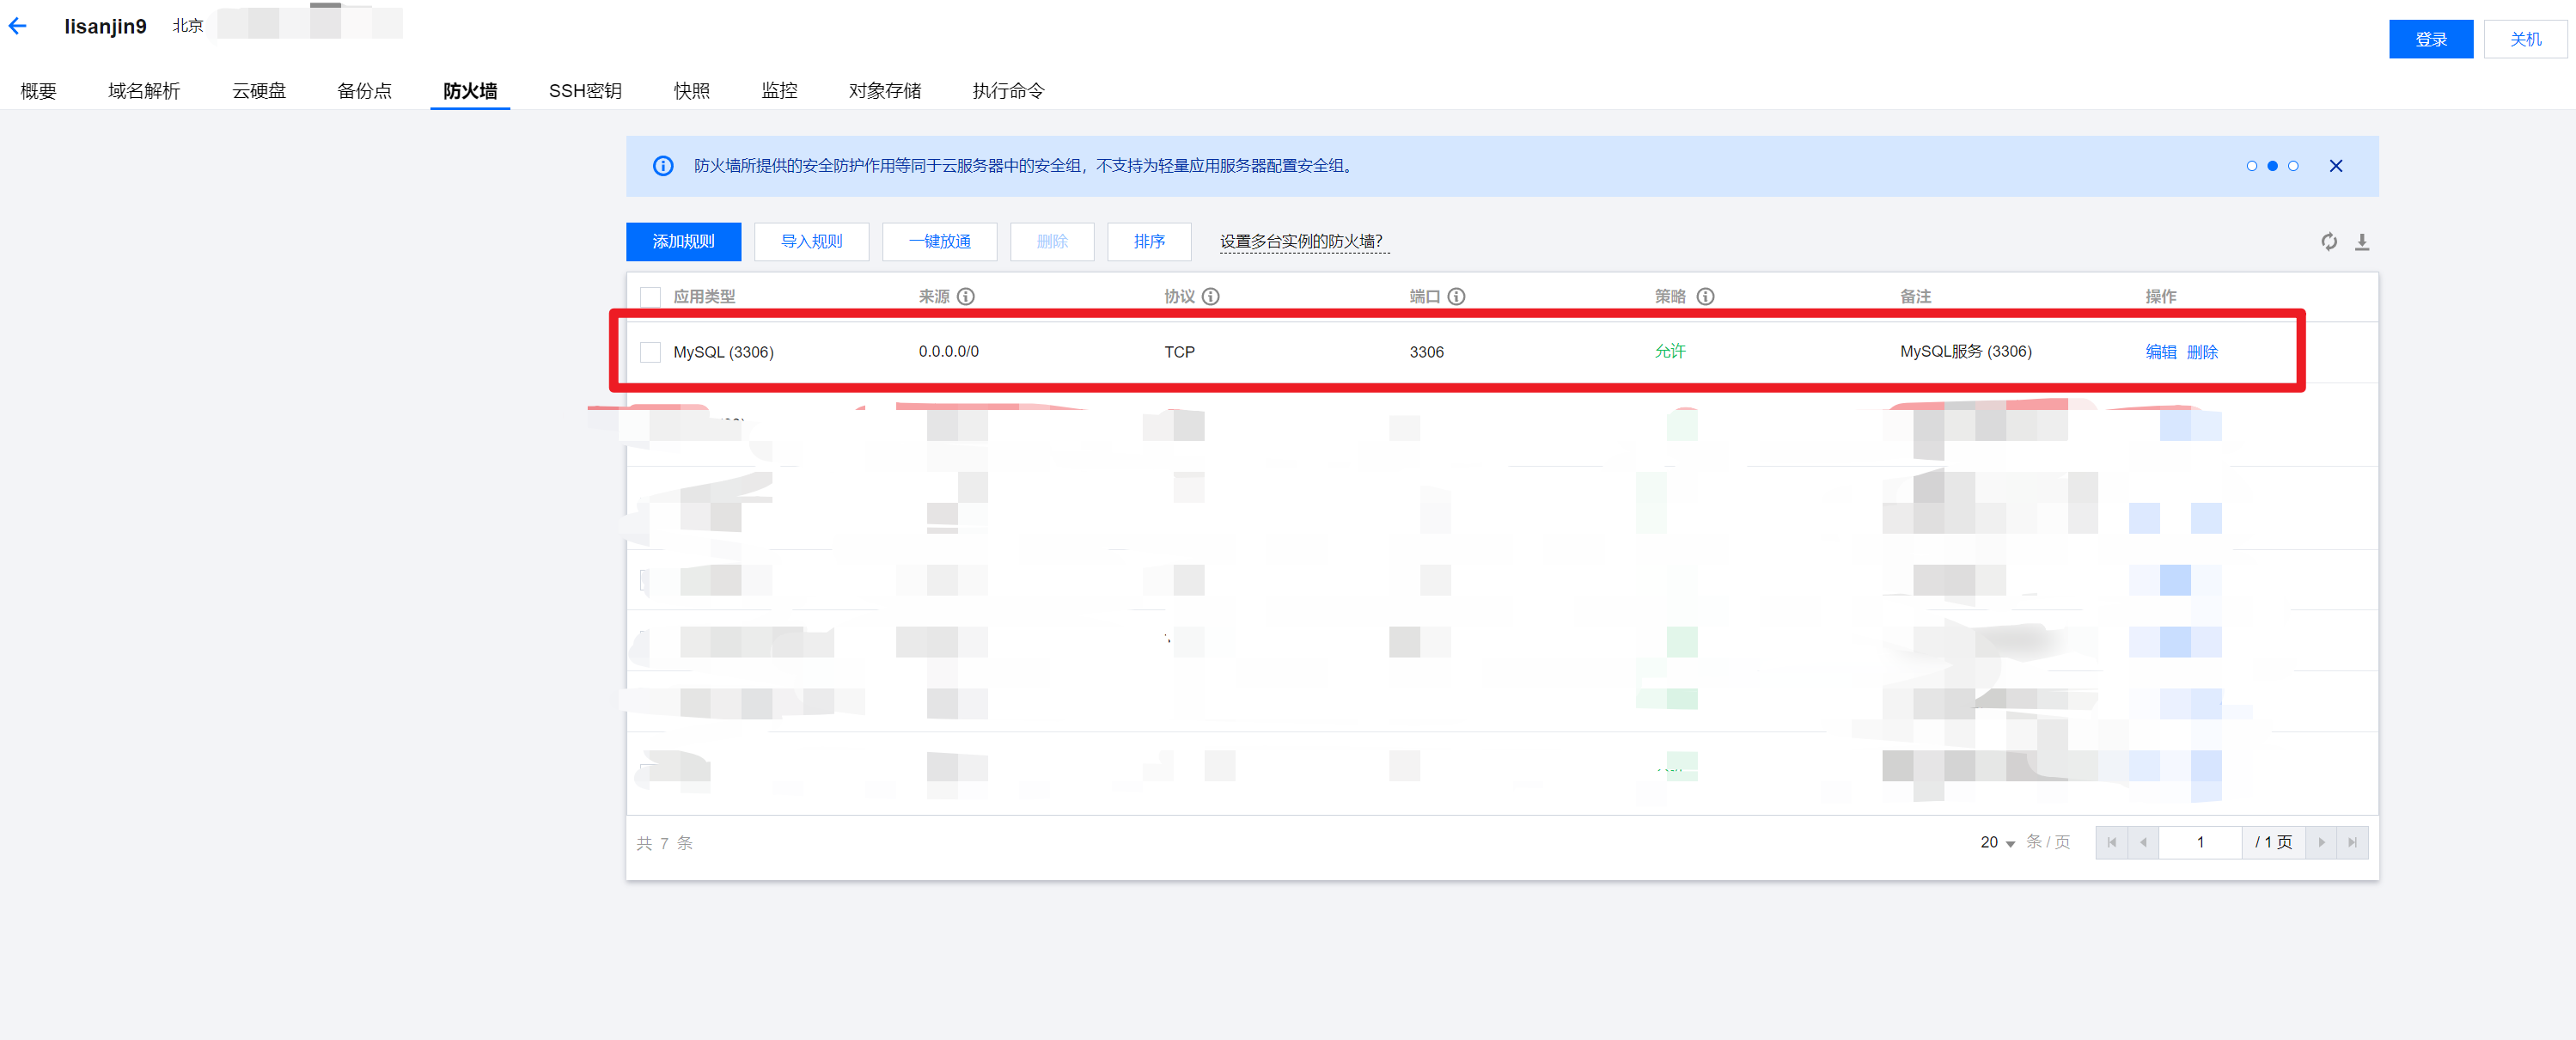This screenshot has height=1040, width=2576.
Task: Open info tooltip next to 来源
Action: pos(966,297)
